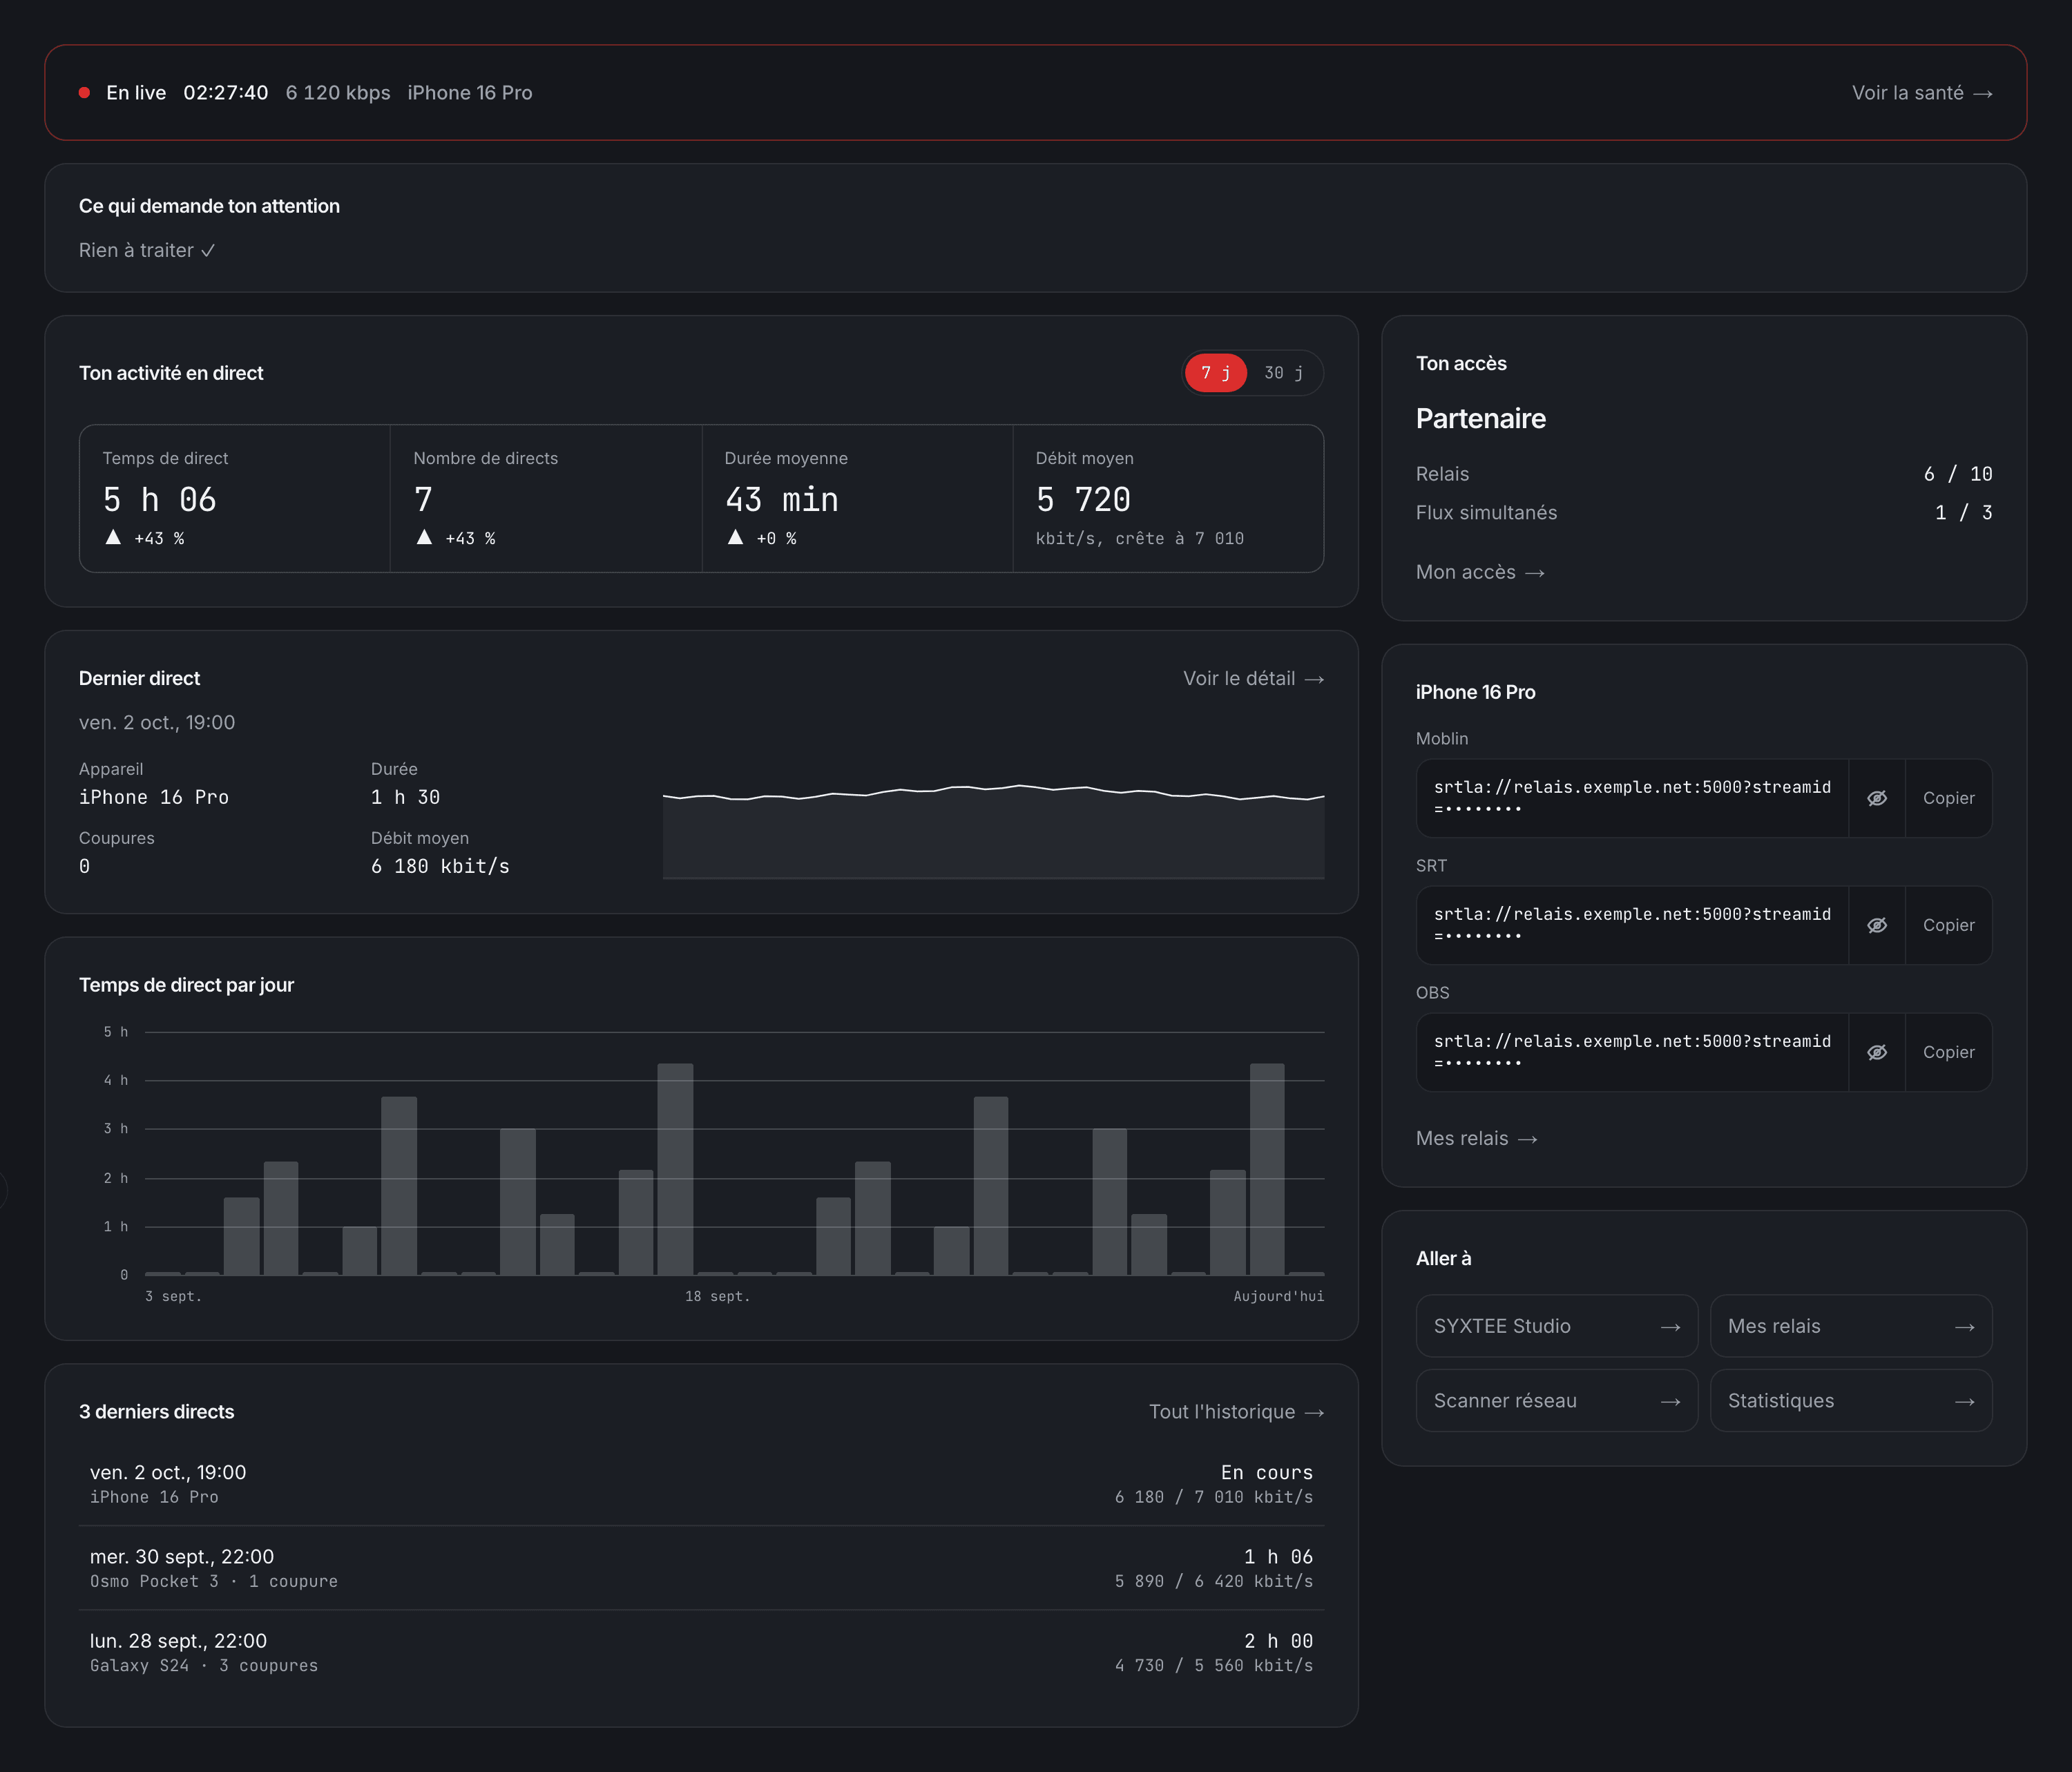
Task: Reveal the SRT stream URL with eye icon
Action: tap(1877, 925)
